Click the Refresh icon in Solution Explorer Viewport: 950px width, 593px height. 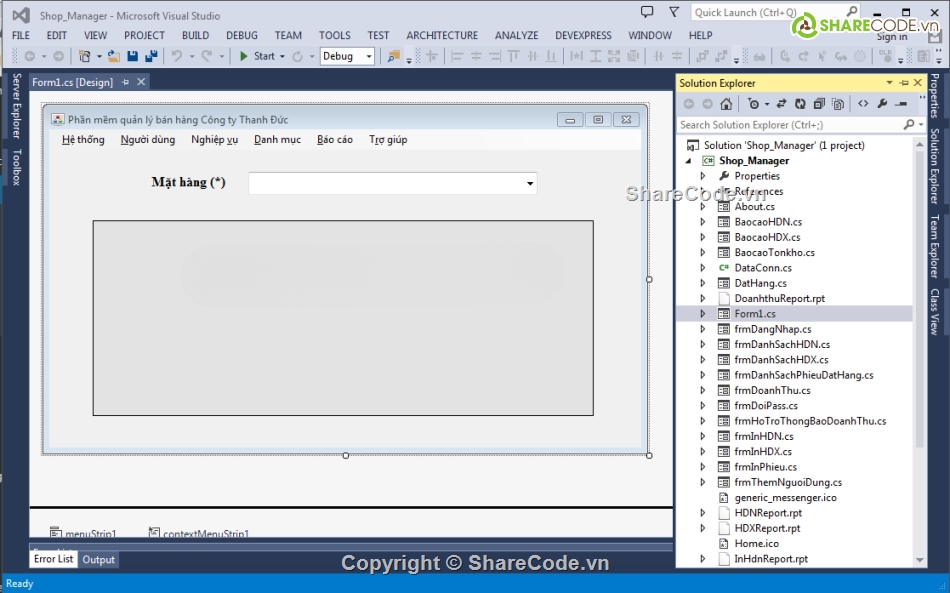800,104
